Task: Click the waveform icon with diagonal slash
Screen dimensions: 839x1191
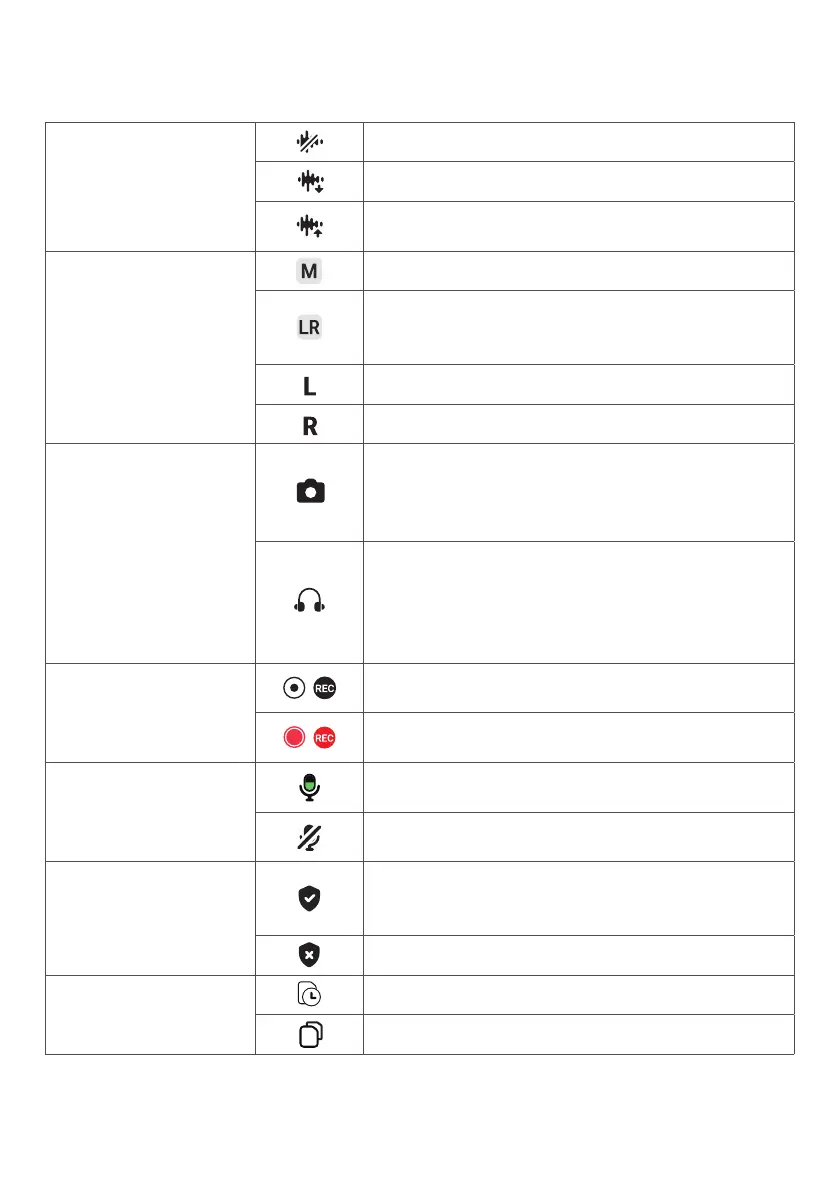Action: tap(309, 143)
